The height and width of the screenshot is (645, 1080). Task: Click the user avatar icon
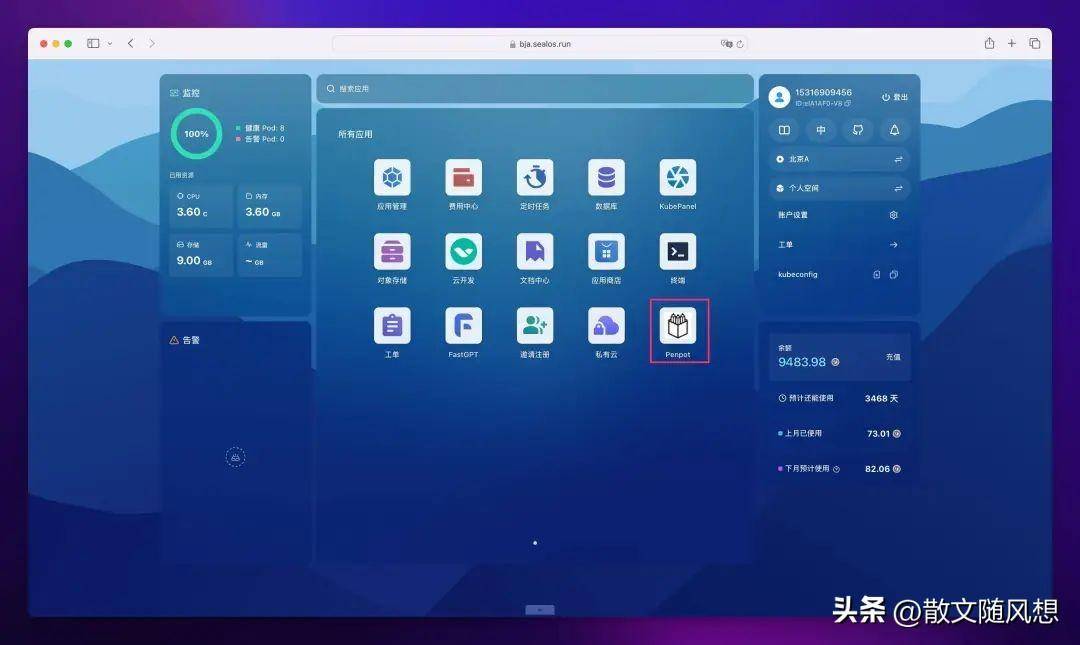coord(779,97)
